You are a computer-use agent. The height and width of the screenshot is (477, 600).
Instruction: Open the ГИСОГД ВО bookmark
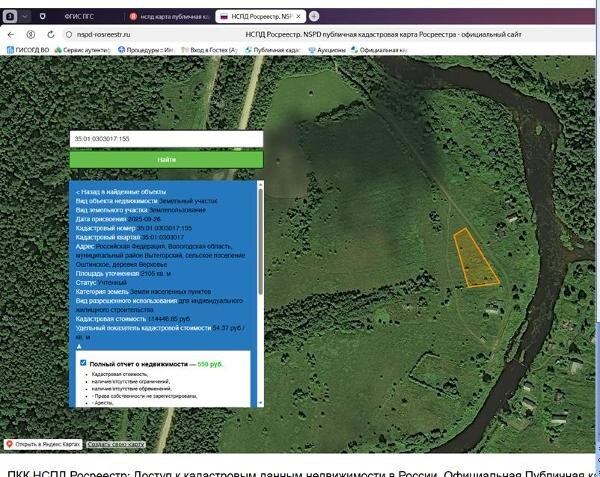point(28,50)
